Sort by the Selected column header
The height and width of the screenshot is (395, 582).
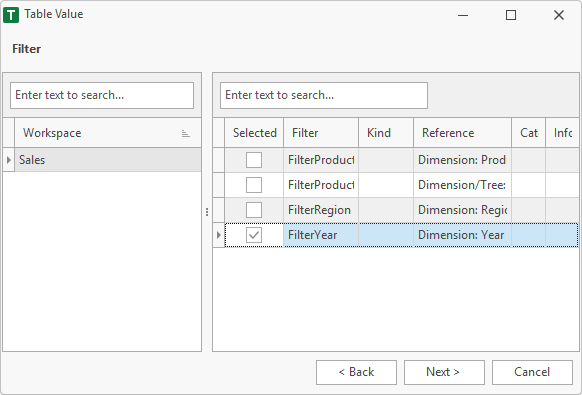point(254,133)
